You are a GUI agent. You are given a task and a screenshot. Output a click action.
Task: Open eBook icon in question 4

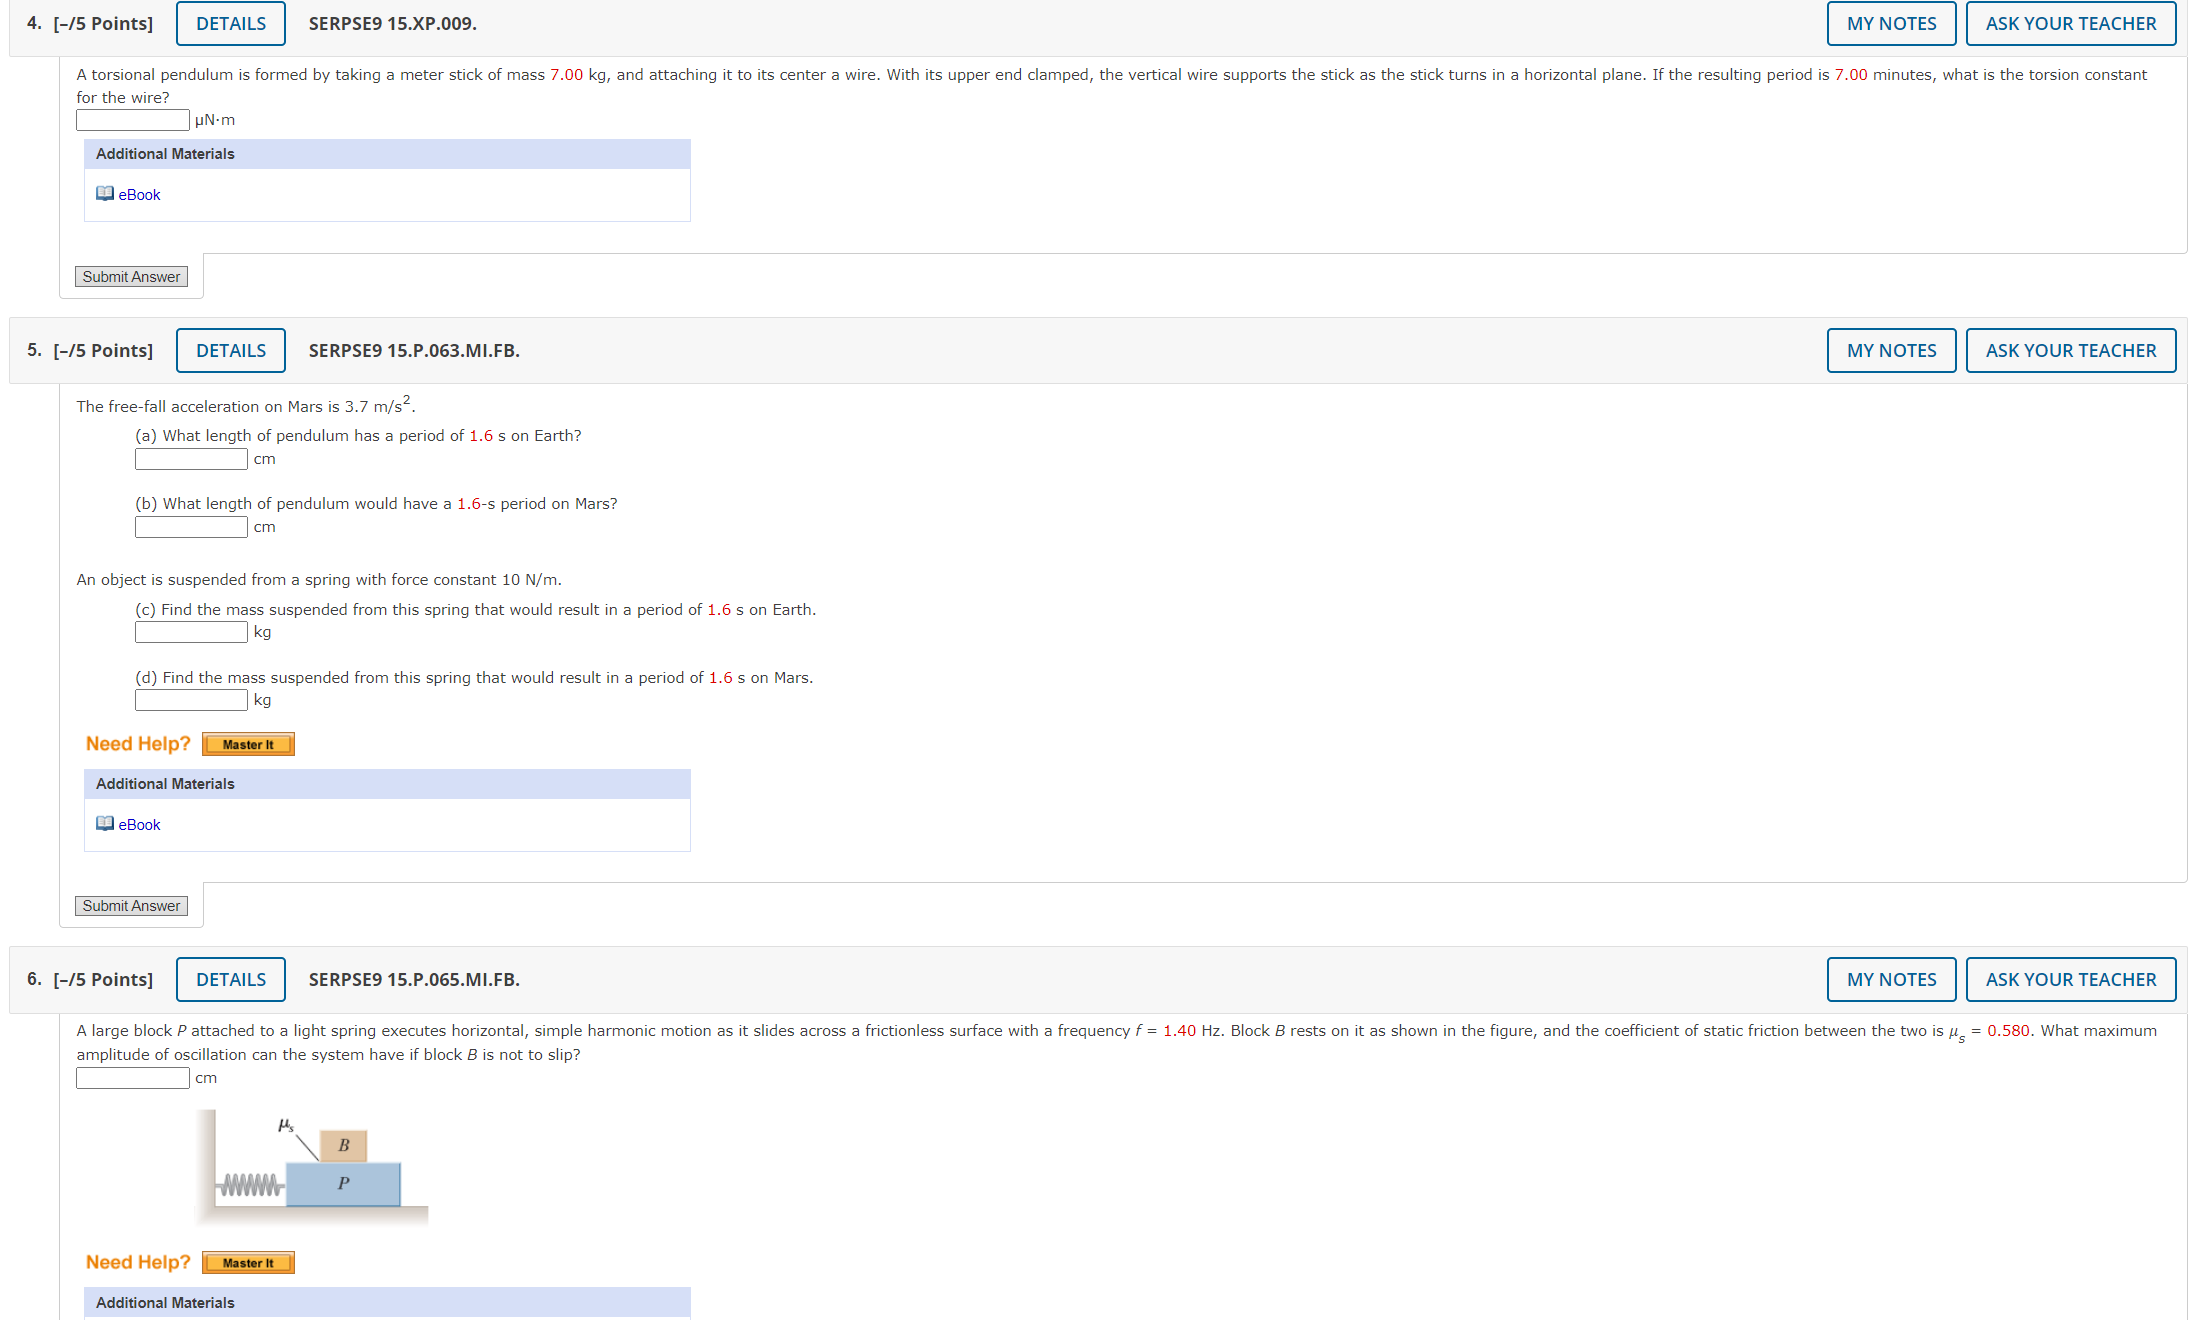(x=105, y=194)
